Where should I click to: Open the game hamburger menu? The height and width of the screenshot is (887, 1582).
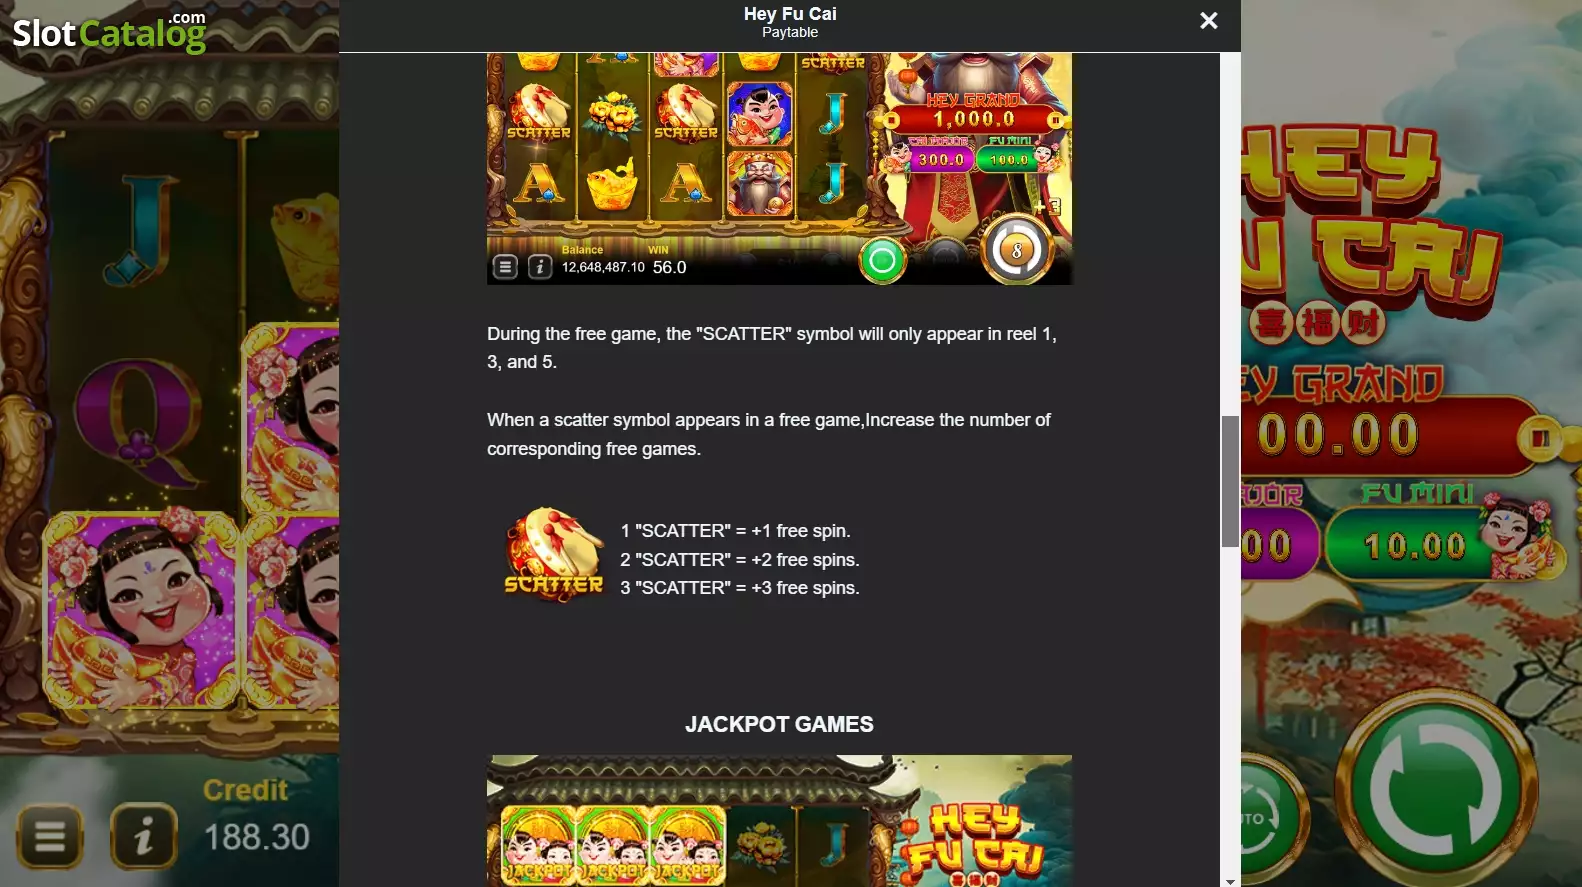(49, 836)
